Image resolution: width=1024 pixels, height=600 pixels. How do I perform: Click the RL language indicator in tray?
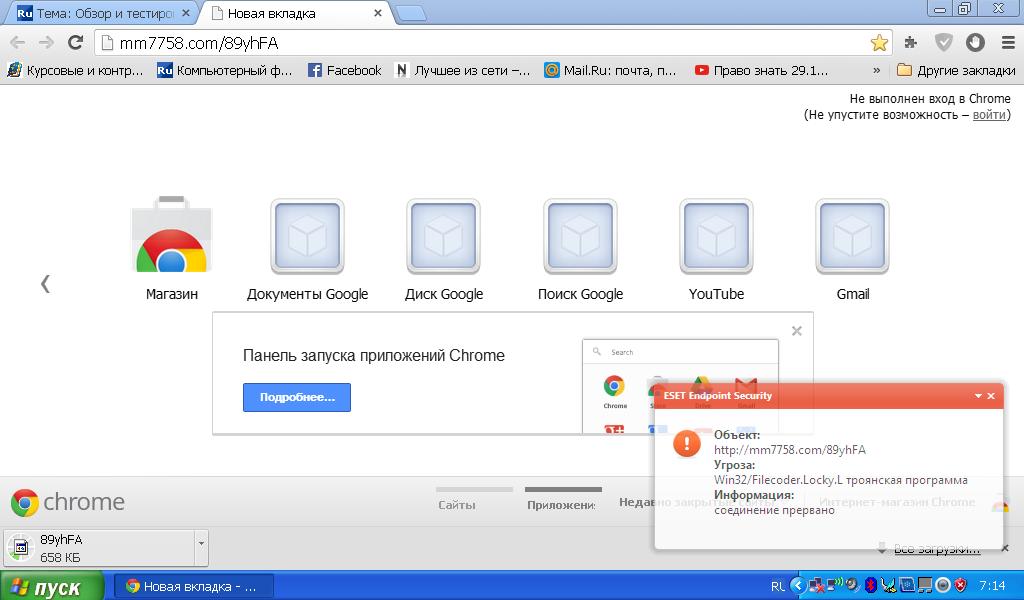778,586
